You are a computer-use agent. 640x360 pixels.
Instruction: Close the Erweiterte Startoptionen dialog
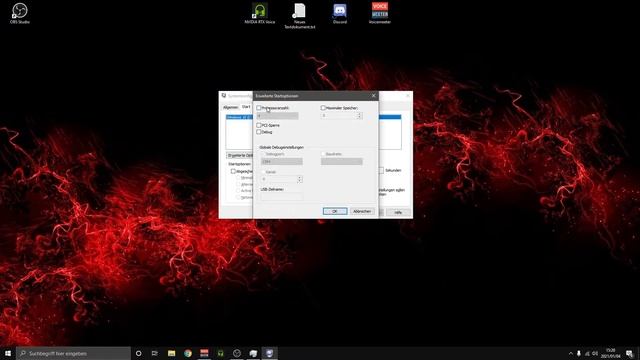pos(373,96)
